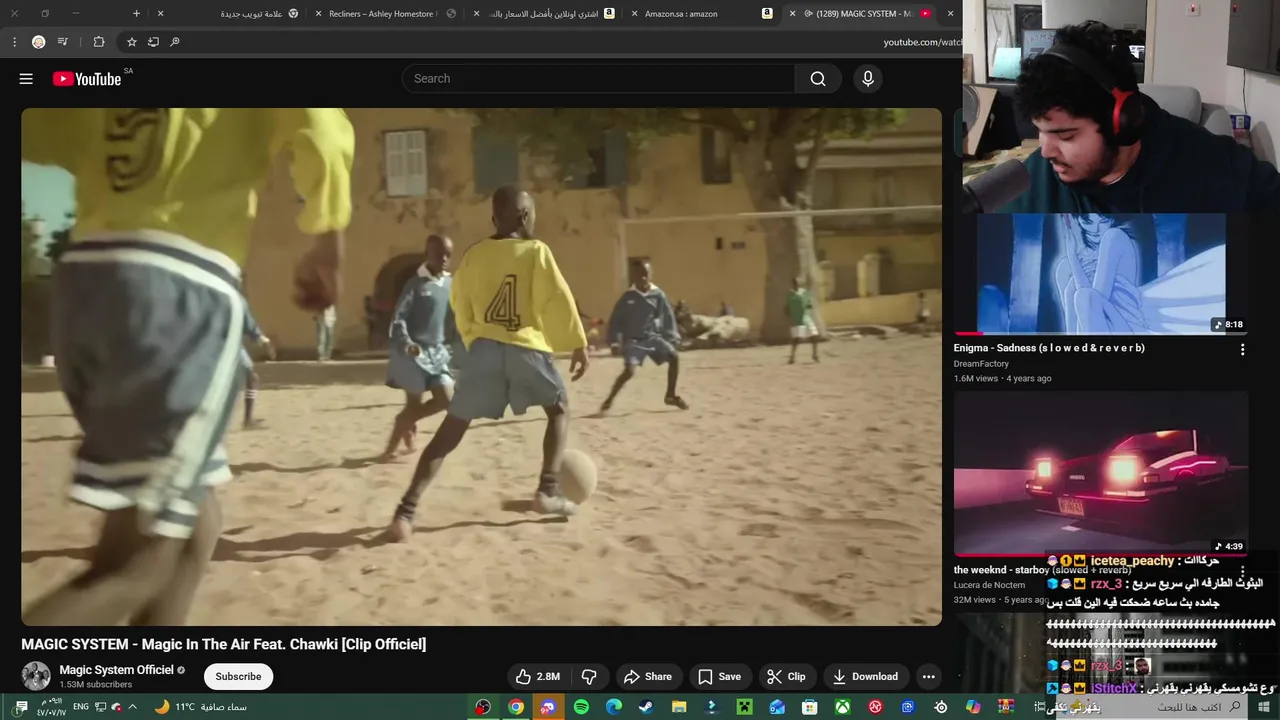Bookmark this page with the star icon
1280x720 pixels.
pos(131,42)
